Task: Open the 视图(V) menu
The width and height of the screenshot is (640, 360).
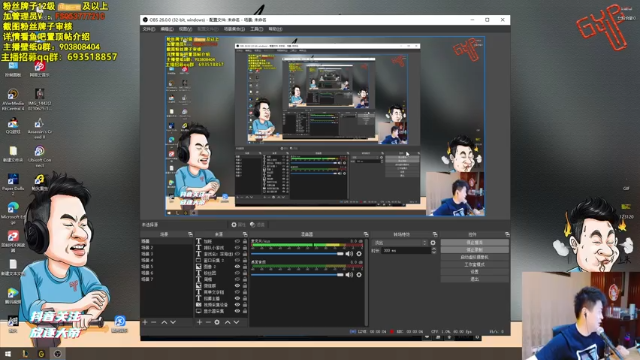Action: click(x=185, y=29)
